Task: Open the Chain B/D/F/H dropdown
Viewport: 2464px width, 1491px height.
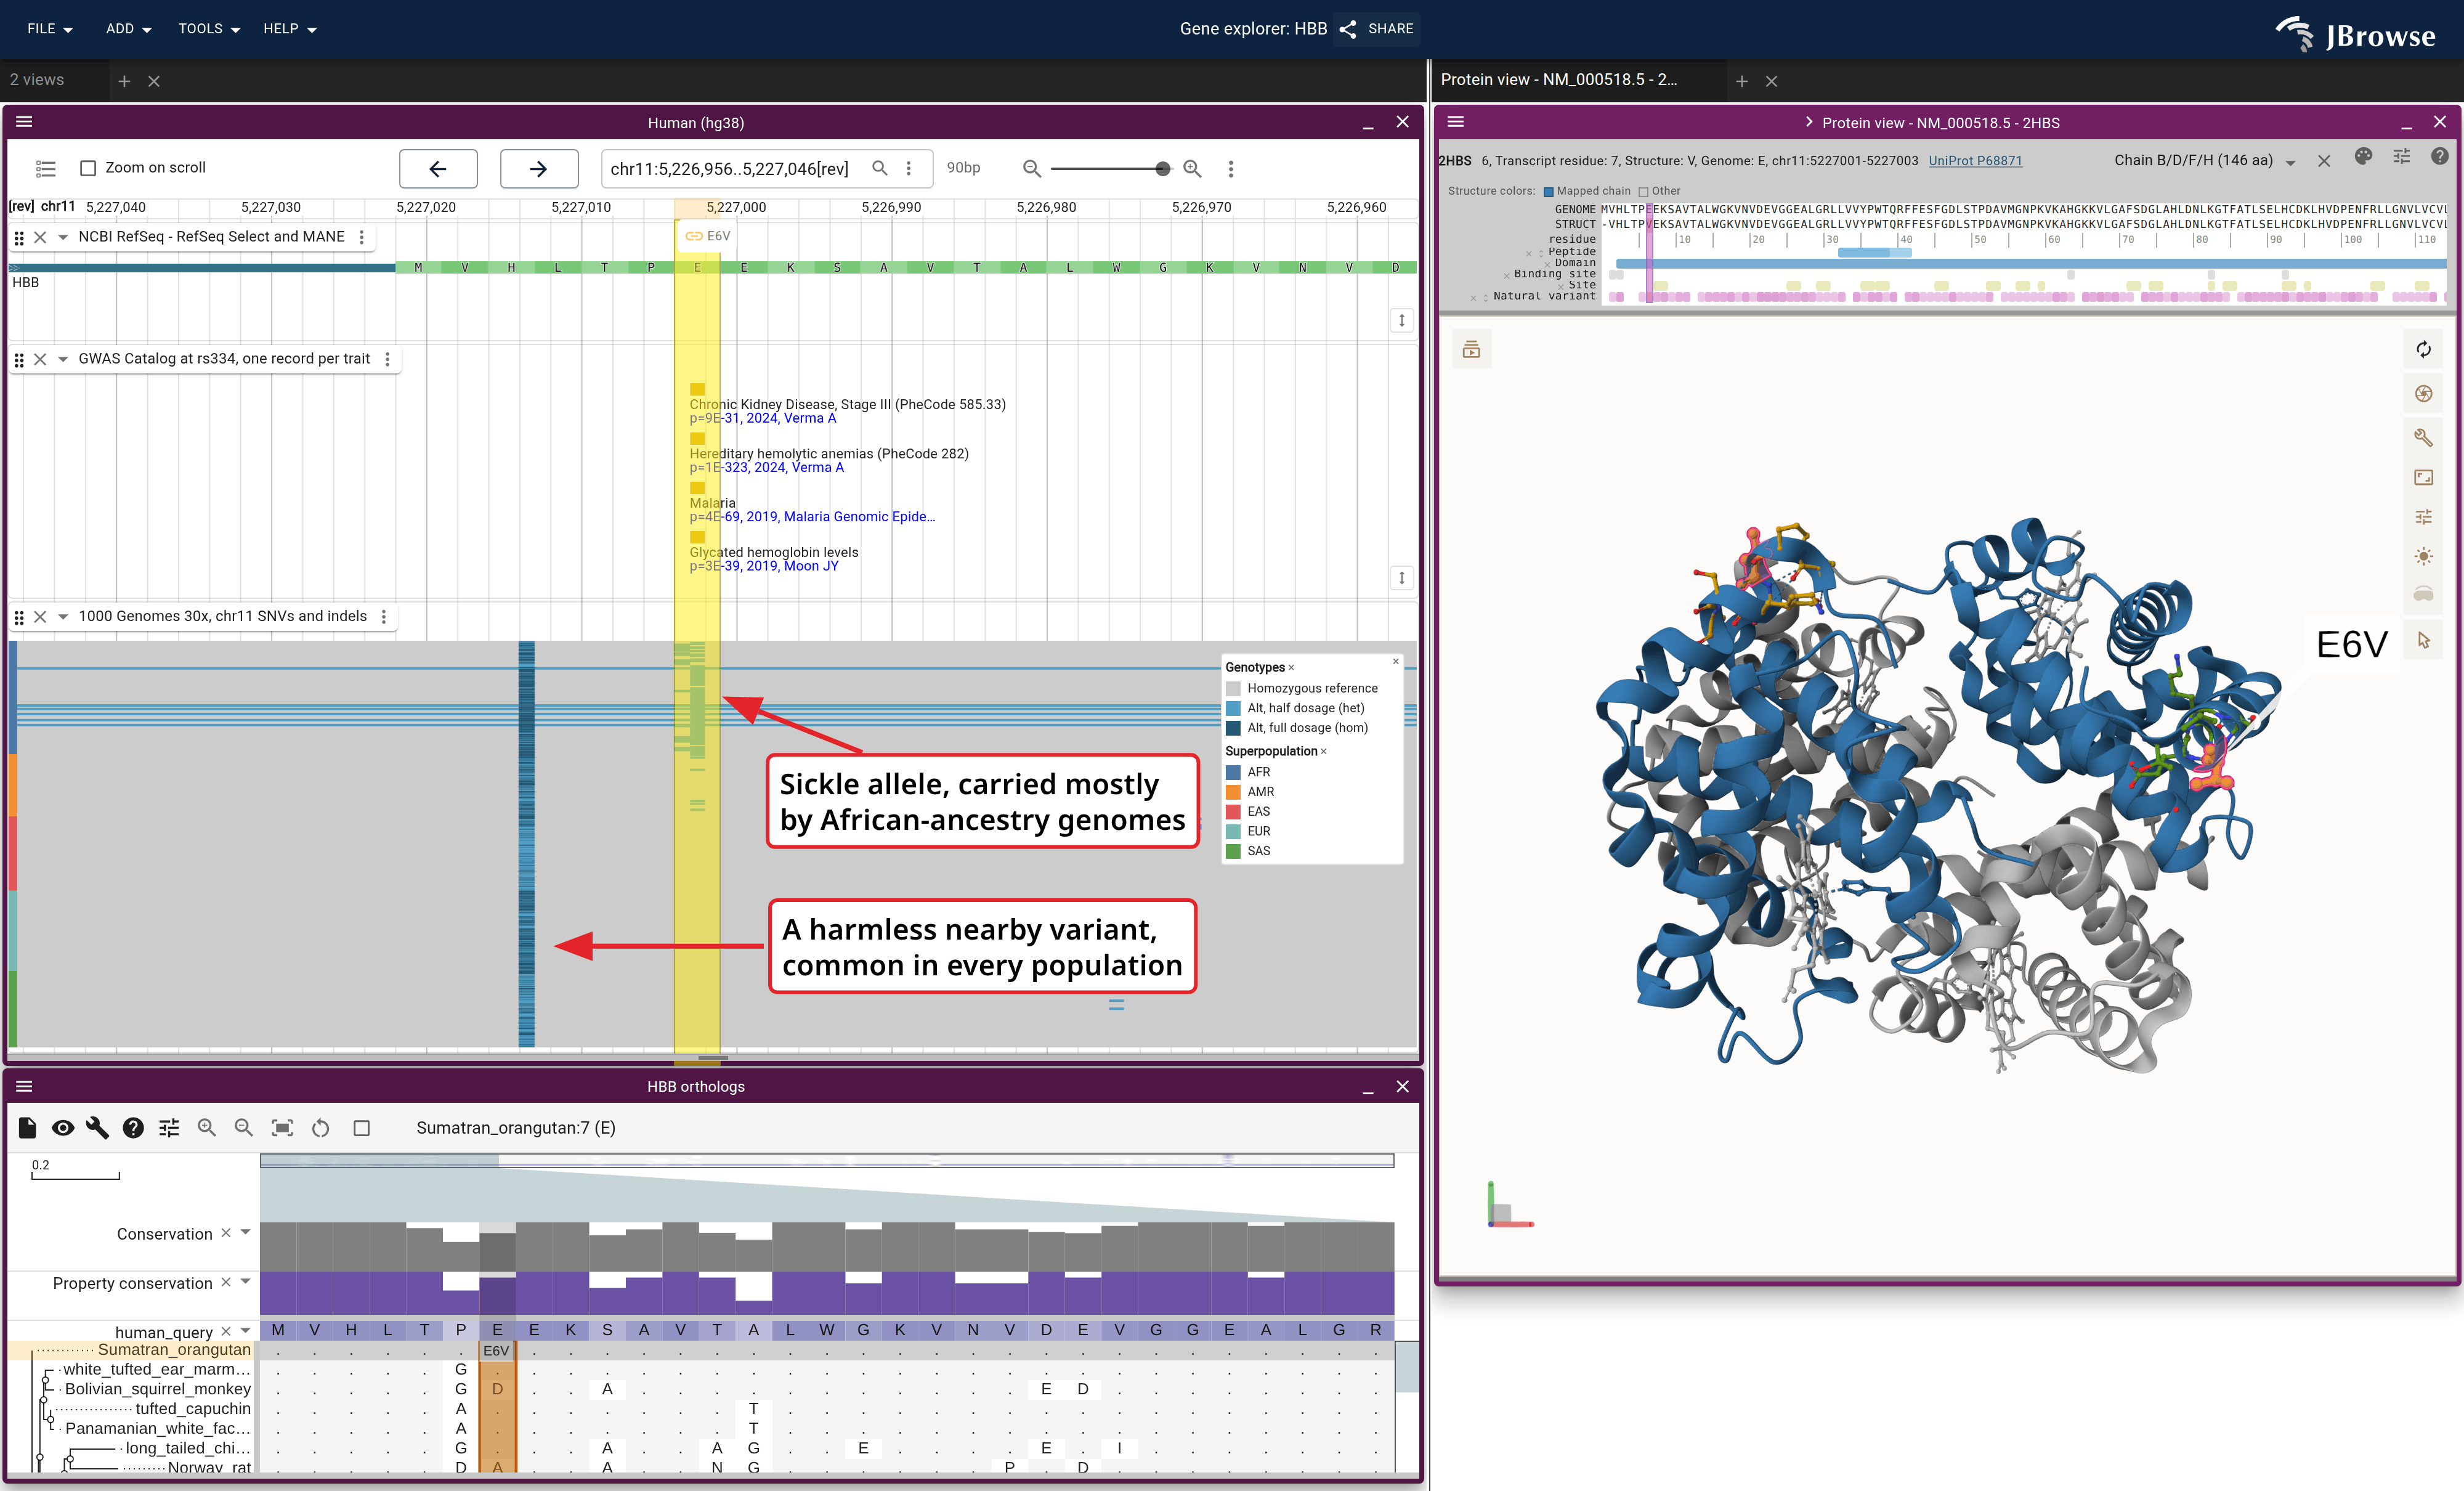Action: [2204, 160]
